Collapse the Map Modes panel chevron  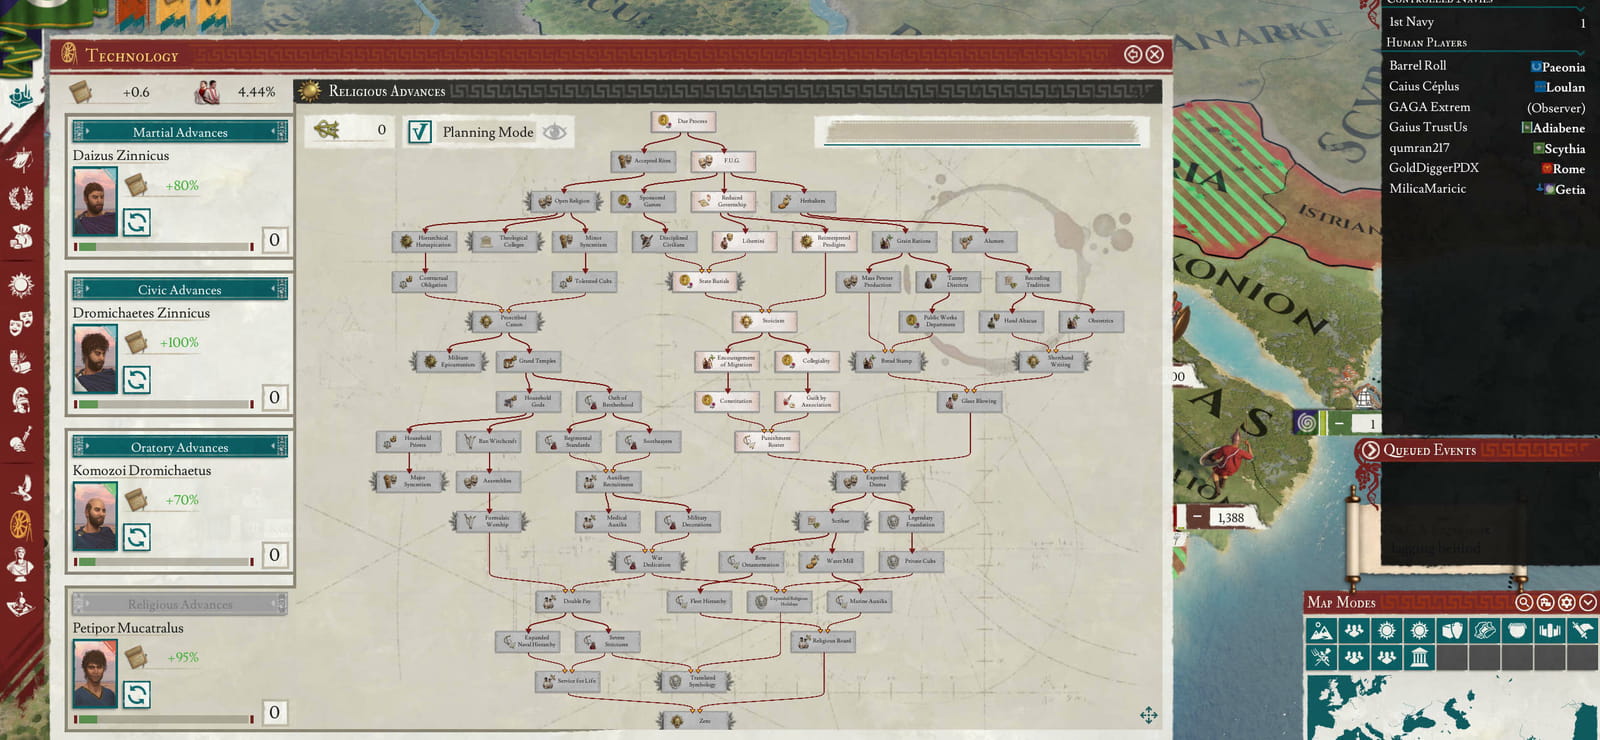[1587, 602]
